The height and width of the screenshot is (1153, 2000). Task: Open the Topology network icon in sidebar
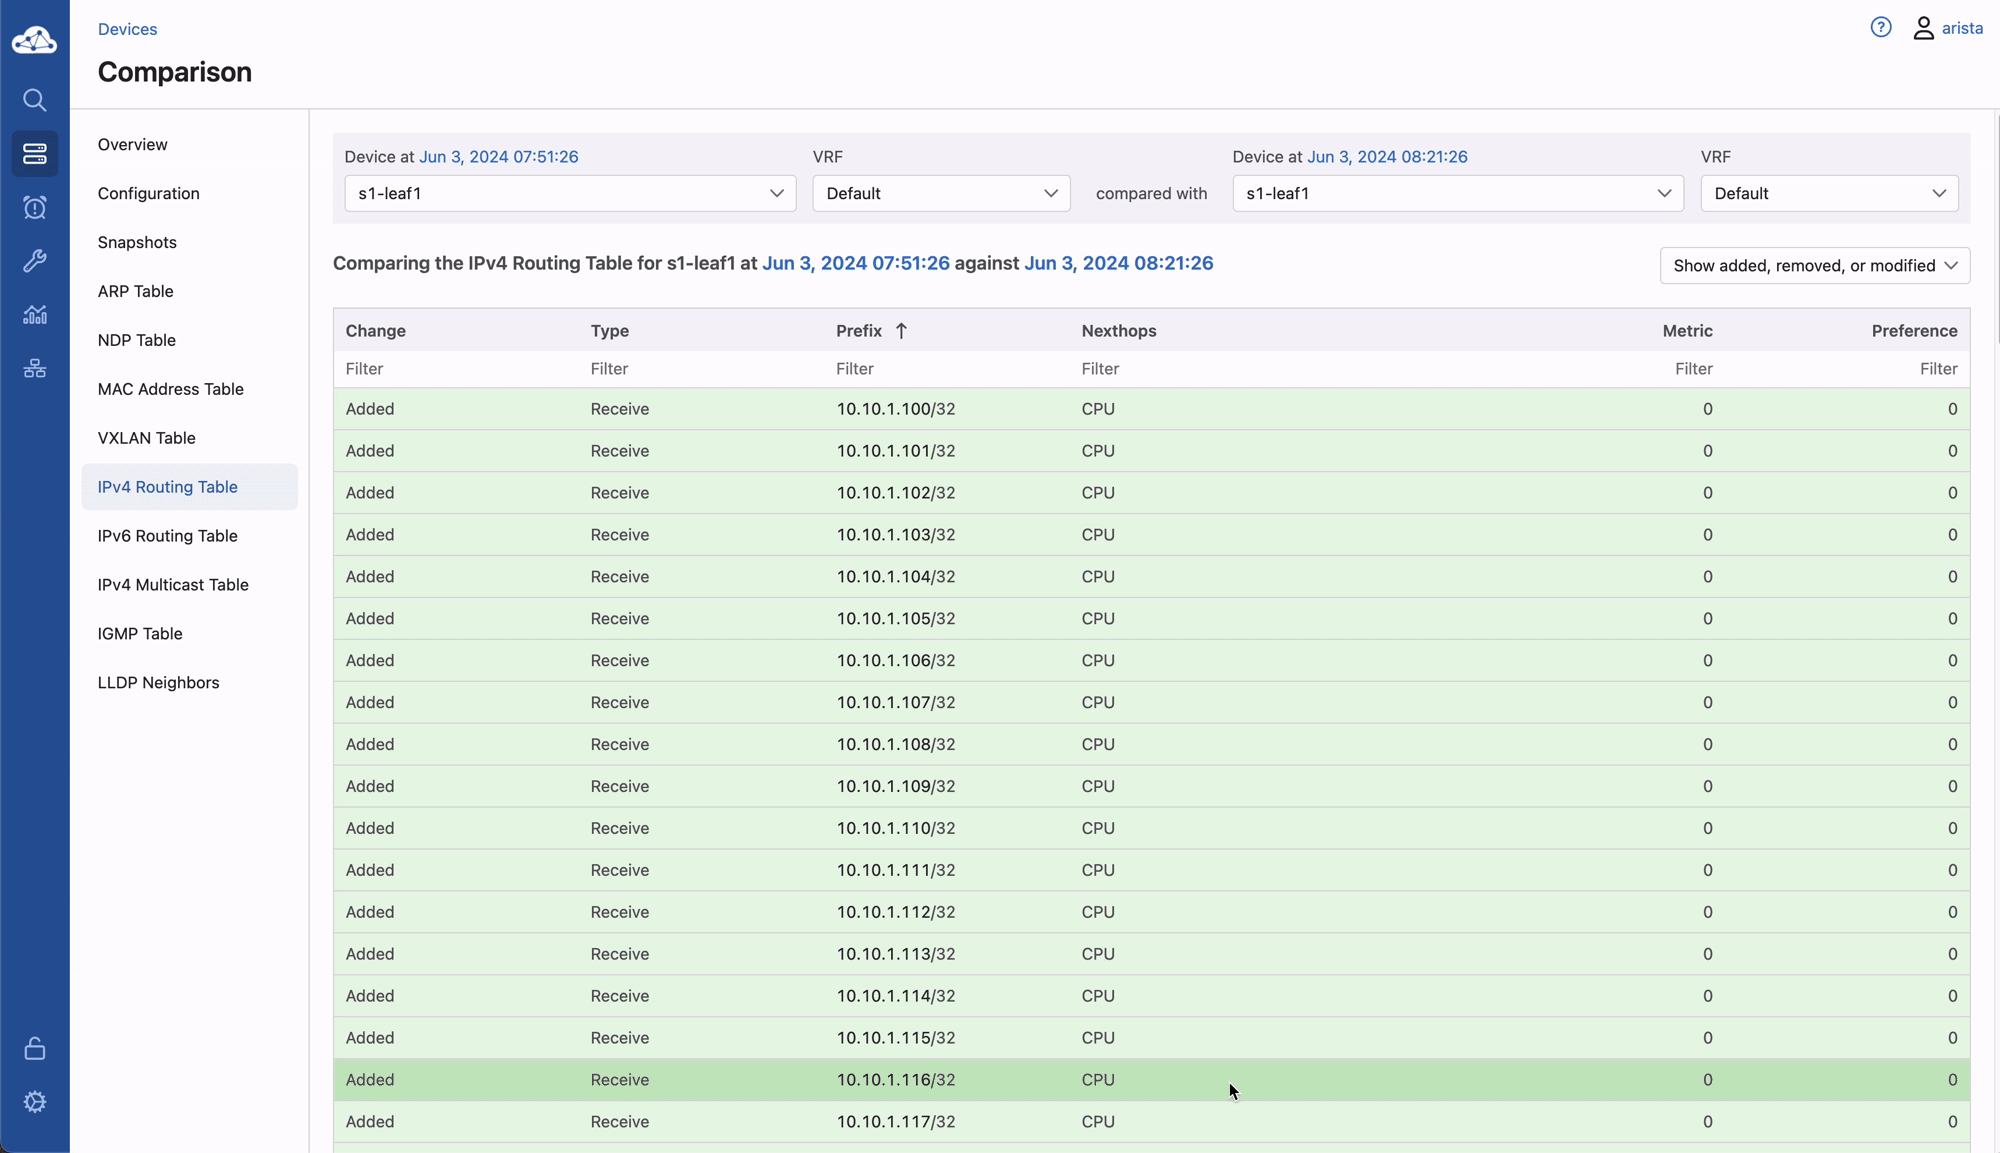[34, 368]
